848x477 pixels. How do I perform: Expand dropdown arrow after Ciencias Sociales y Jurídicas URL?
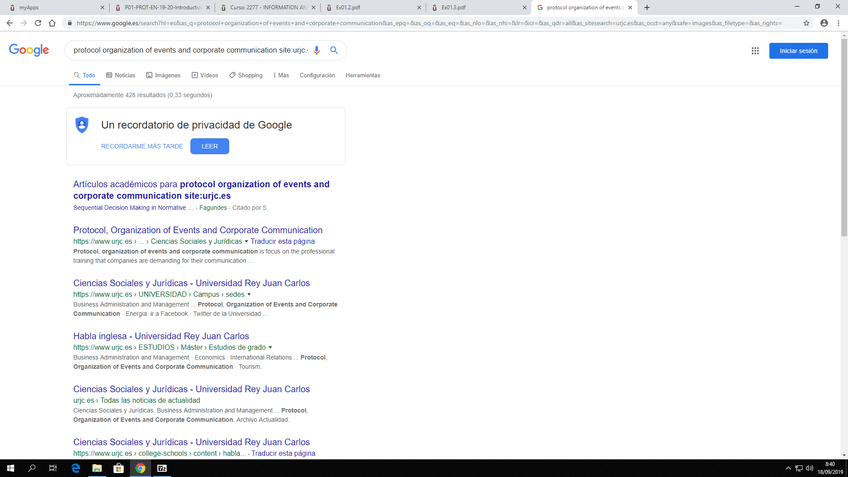(x=246, y=241)
